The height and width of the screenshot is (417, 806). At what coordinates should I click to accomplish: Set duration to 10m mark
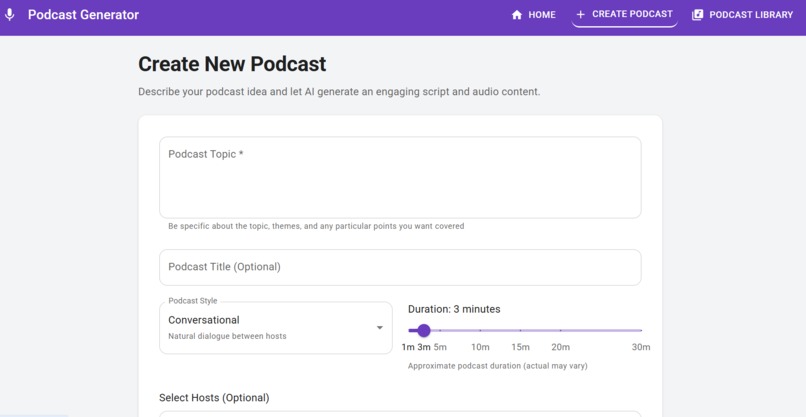click(480, 330)
